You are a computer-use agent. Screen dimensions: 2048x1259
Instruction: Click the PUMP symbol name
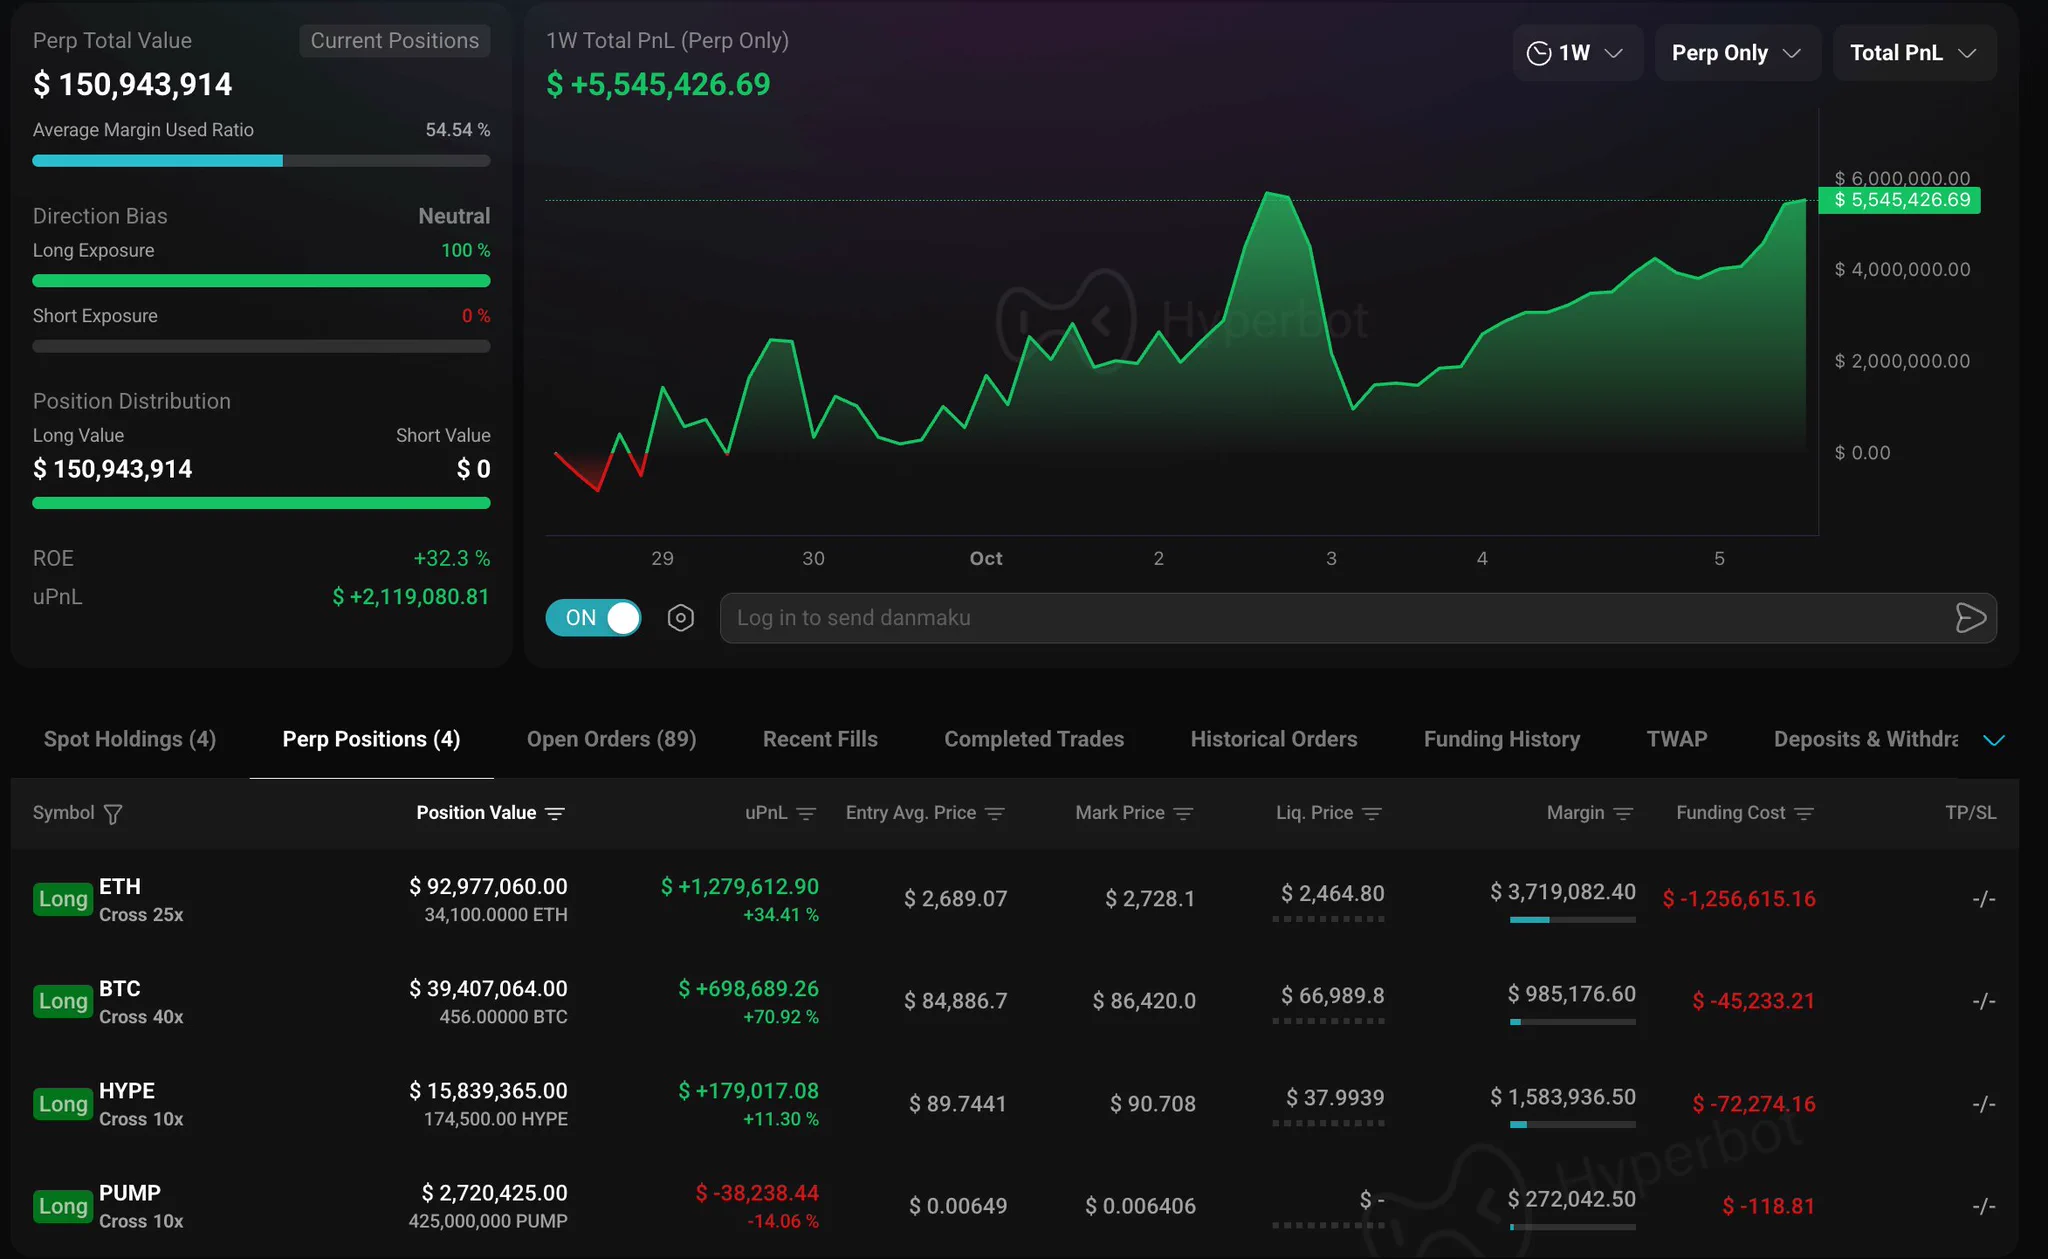(x=130, y=1193)
